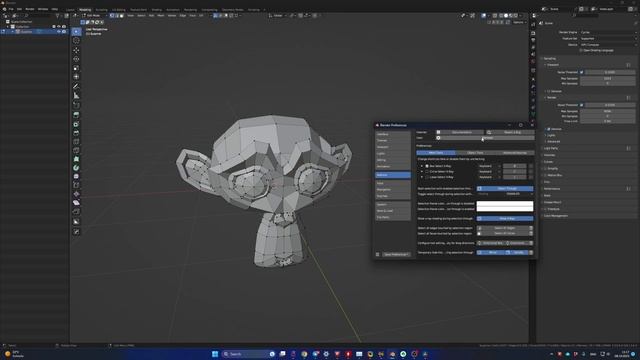Image resolution: width=640 pixels, height=360 pixels.
Task: Select the Transform tool in the left toolbar
Action: (76, 77)
